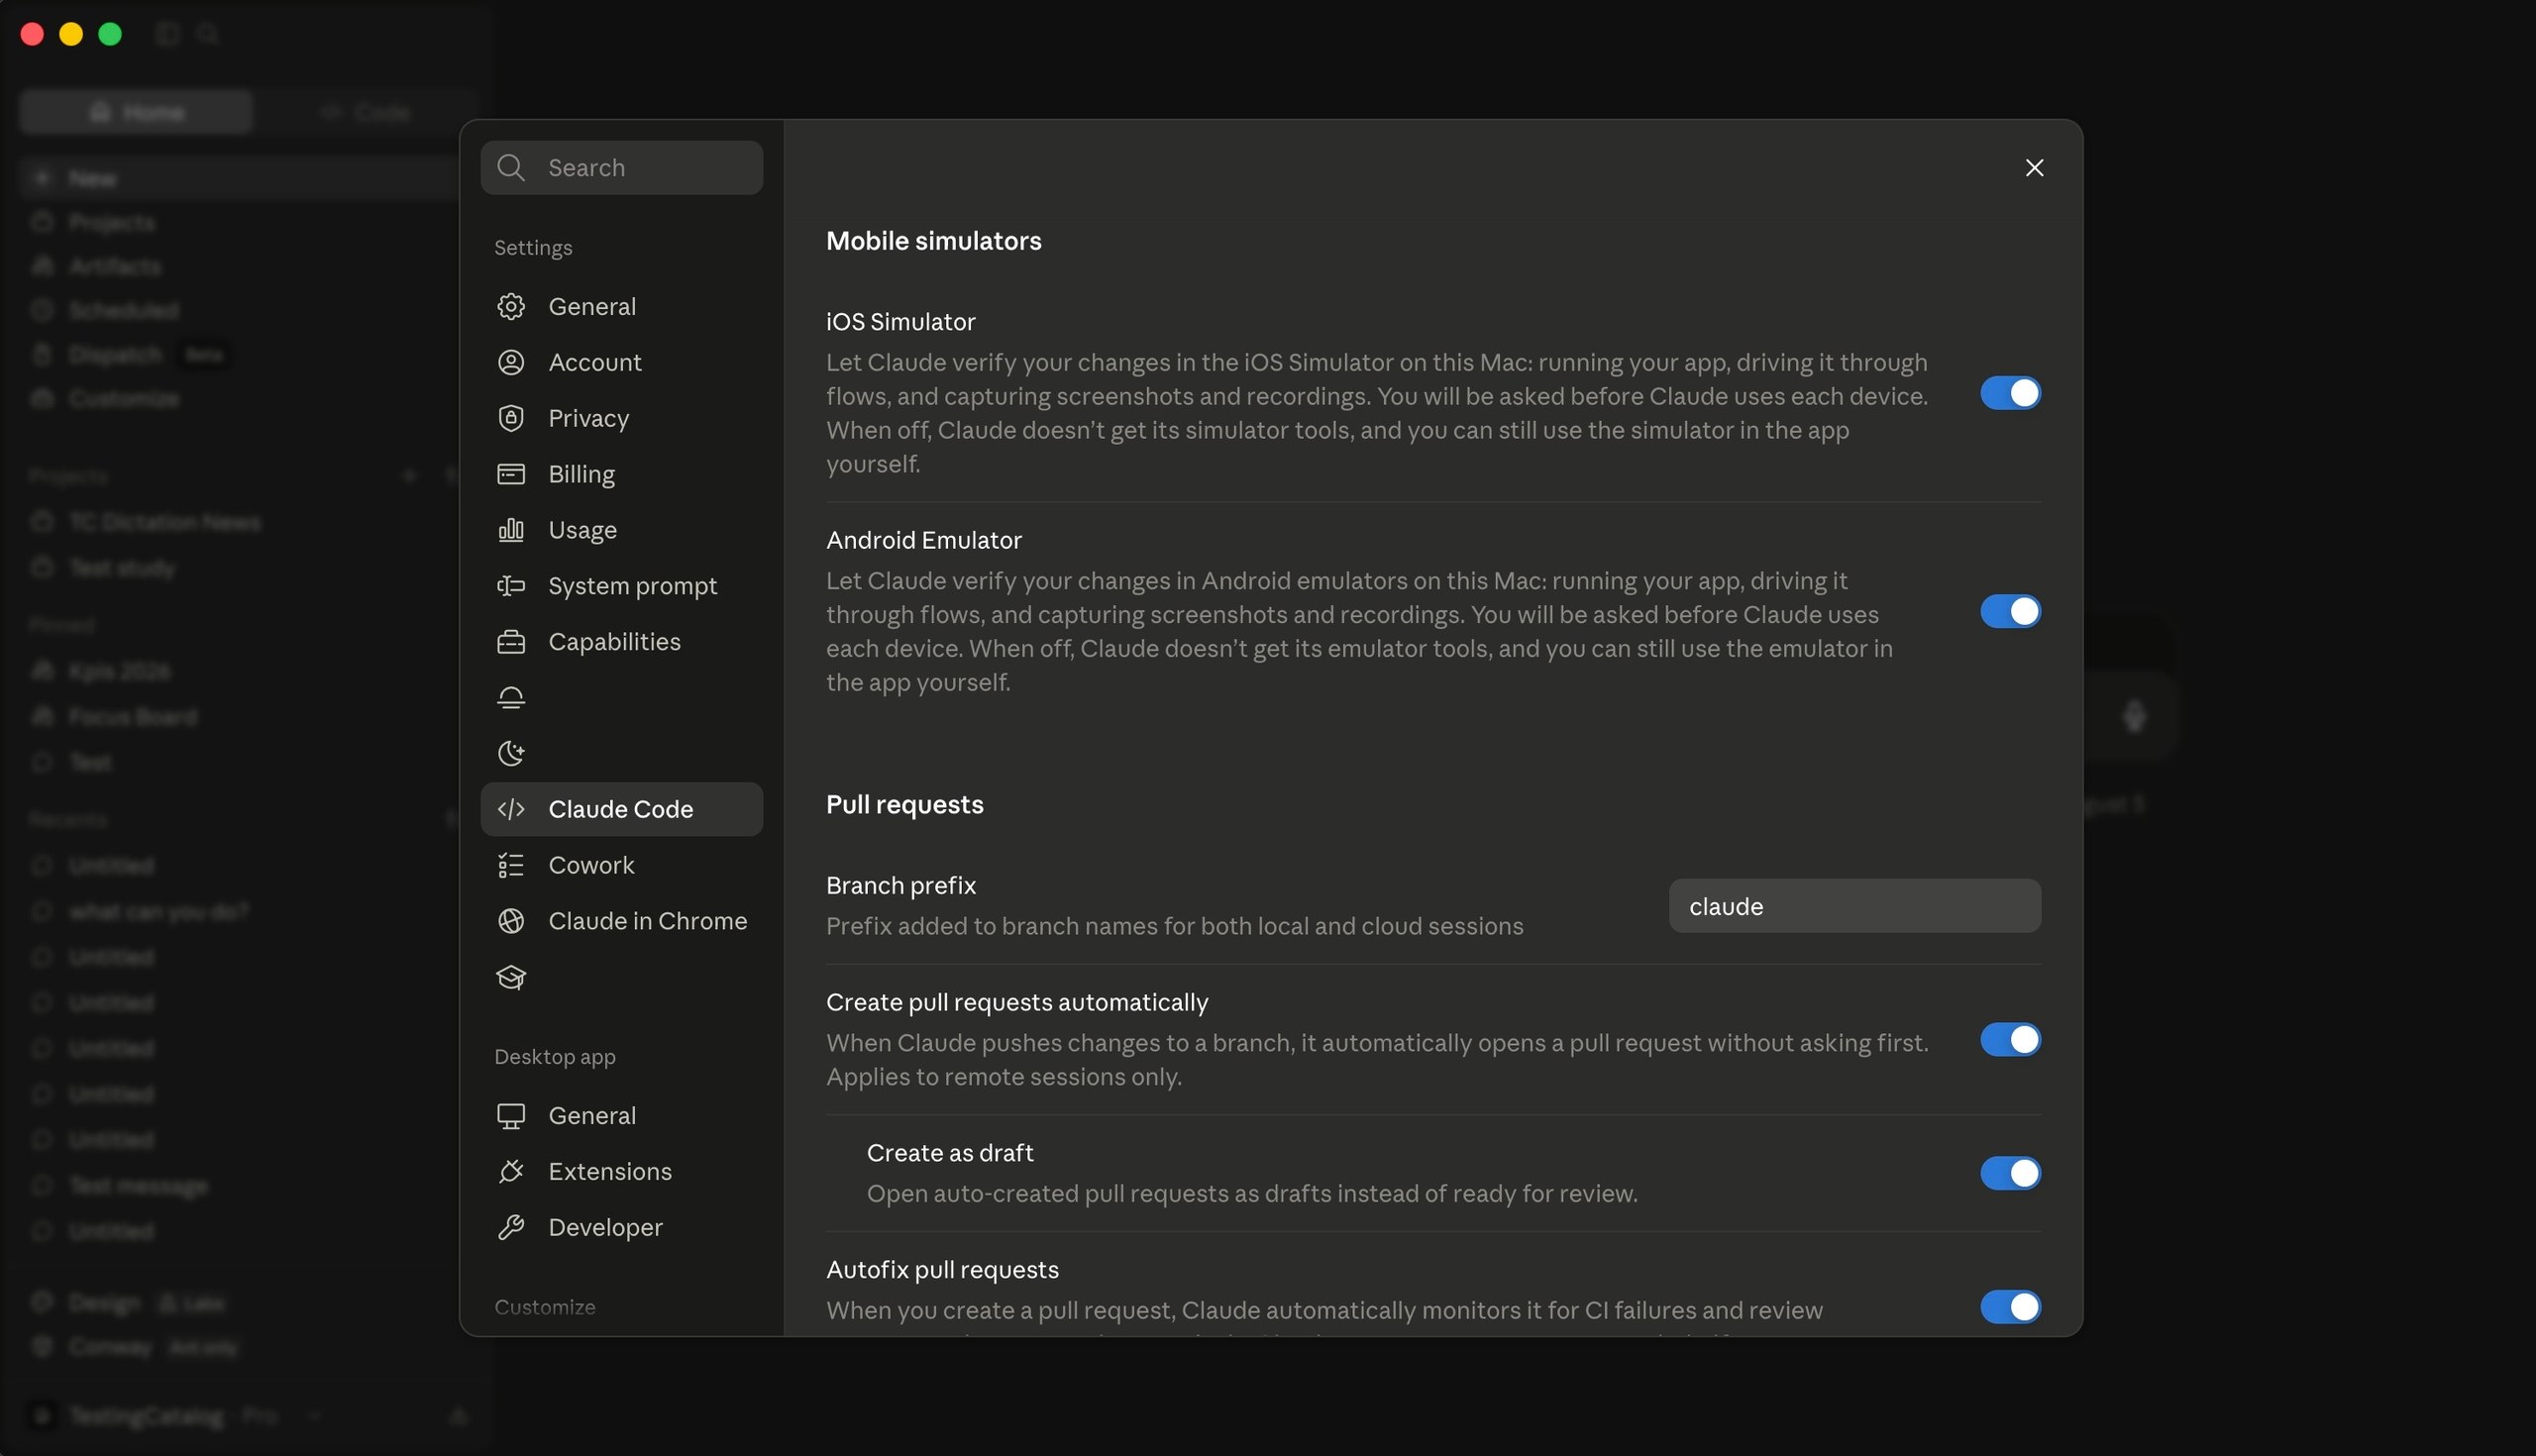Close the settings dialog with X
The height and width of the screenshot is (1456, 2536).
point(2034,168)
